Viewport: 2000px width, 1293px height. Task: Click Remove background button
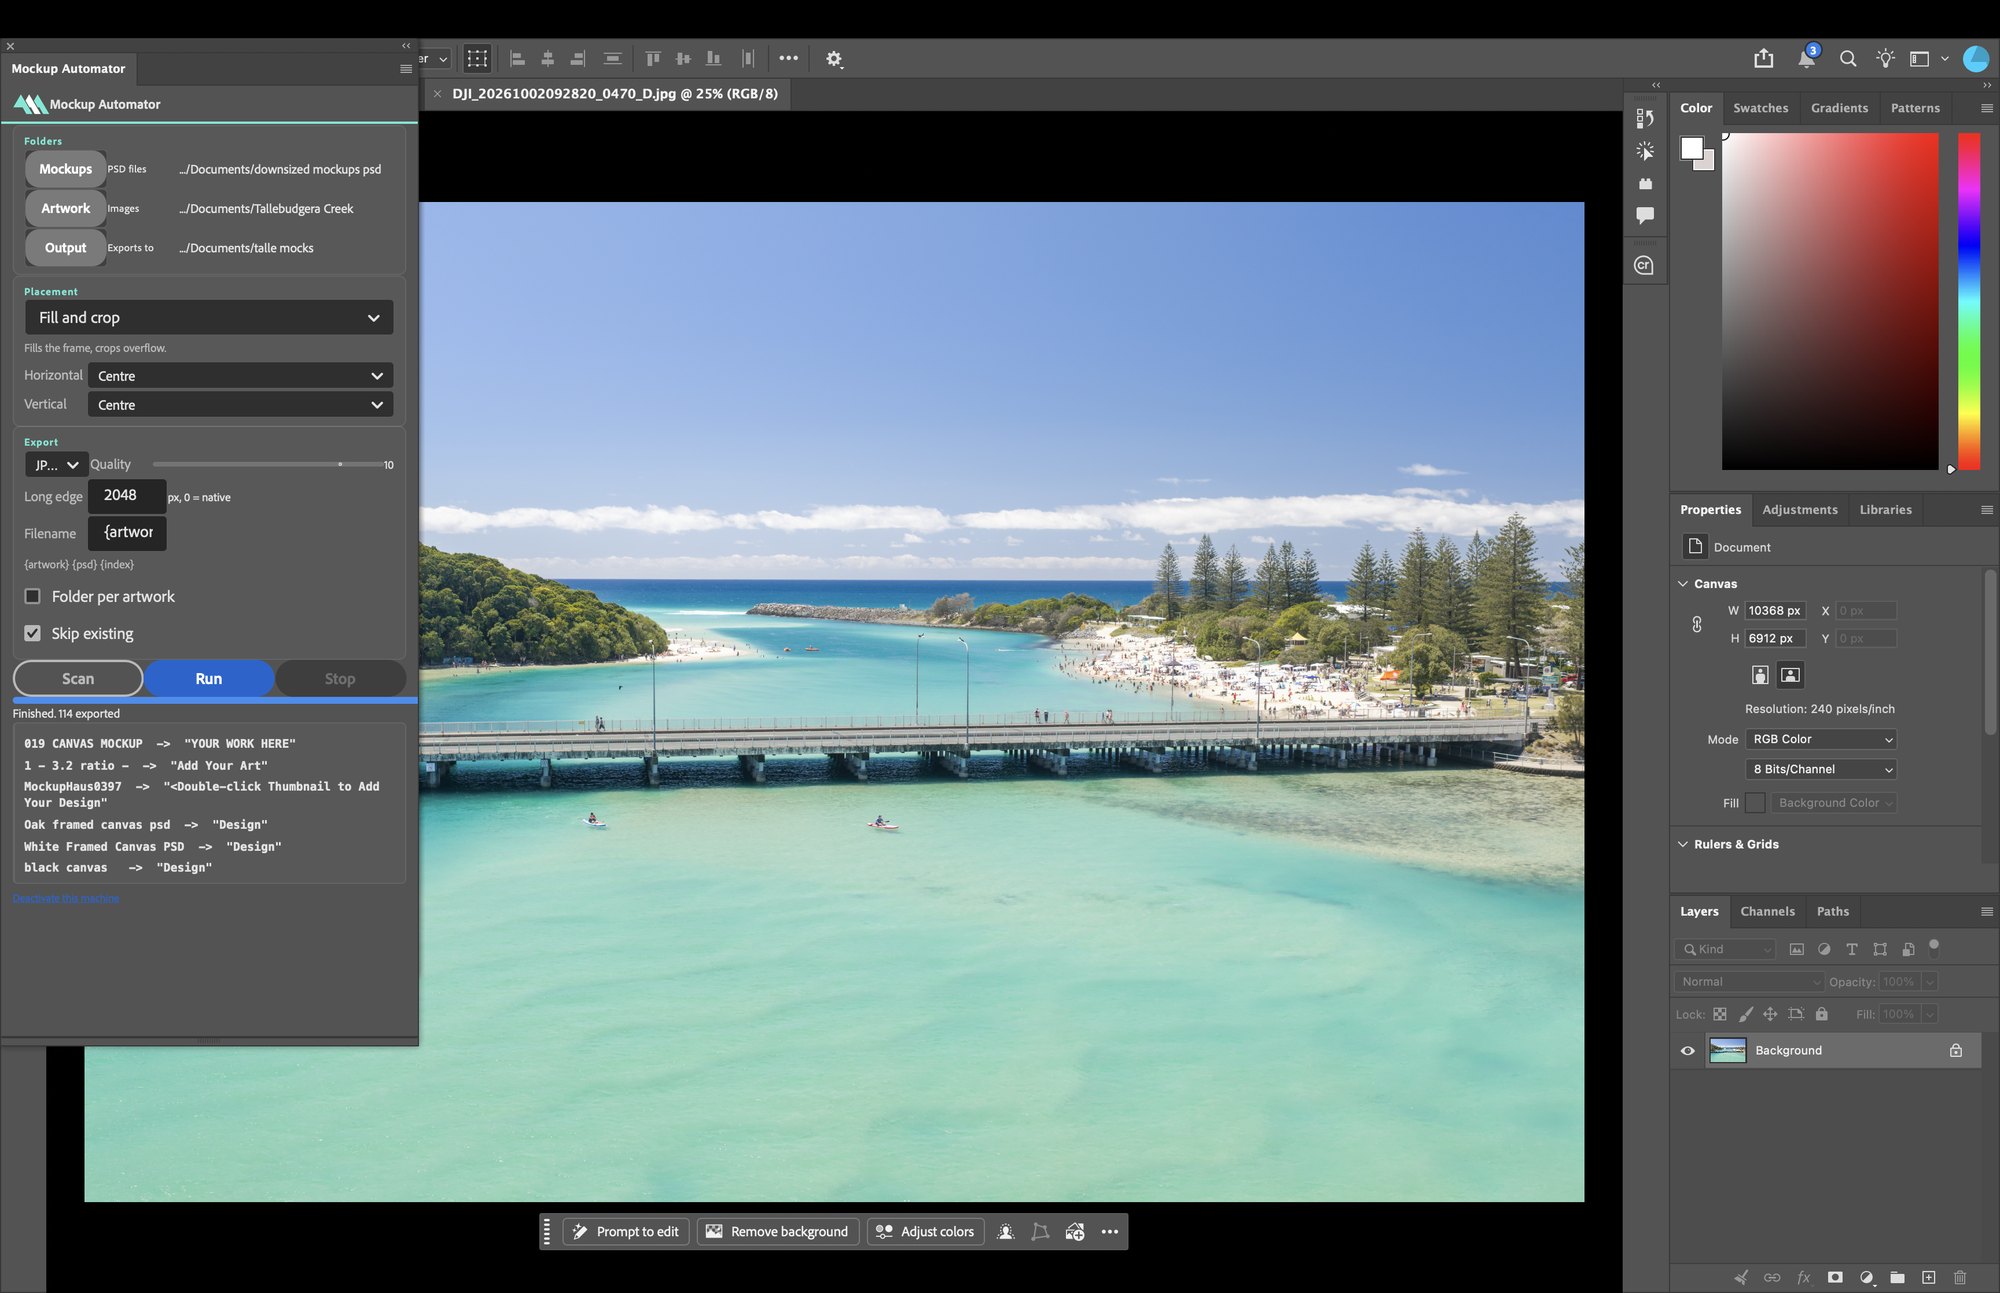click(778, 1231)
